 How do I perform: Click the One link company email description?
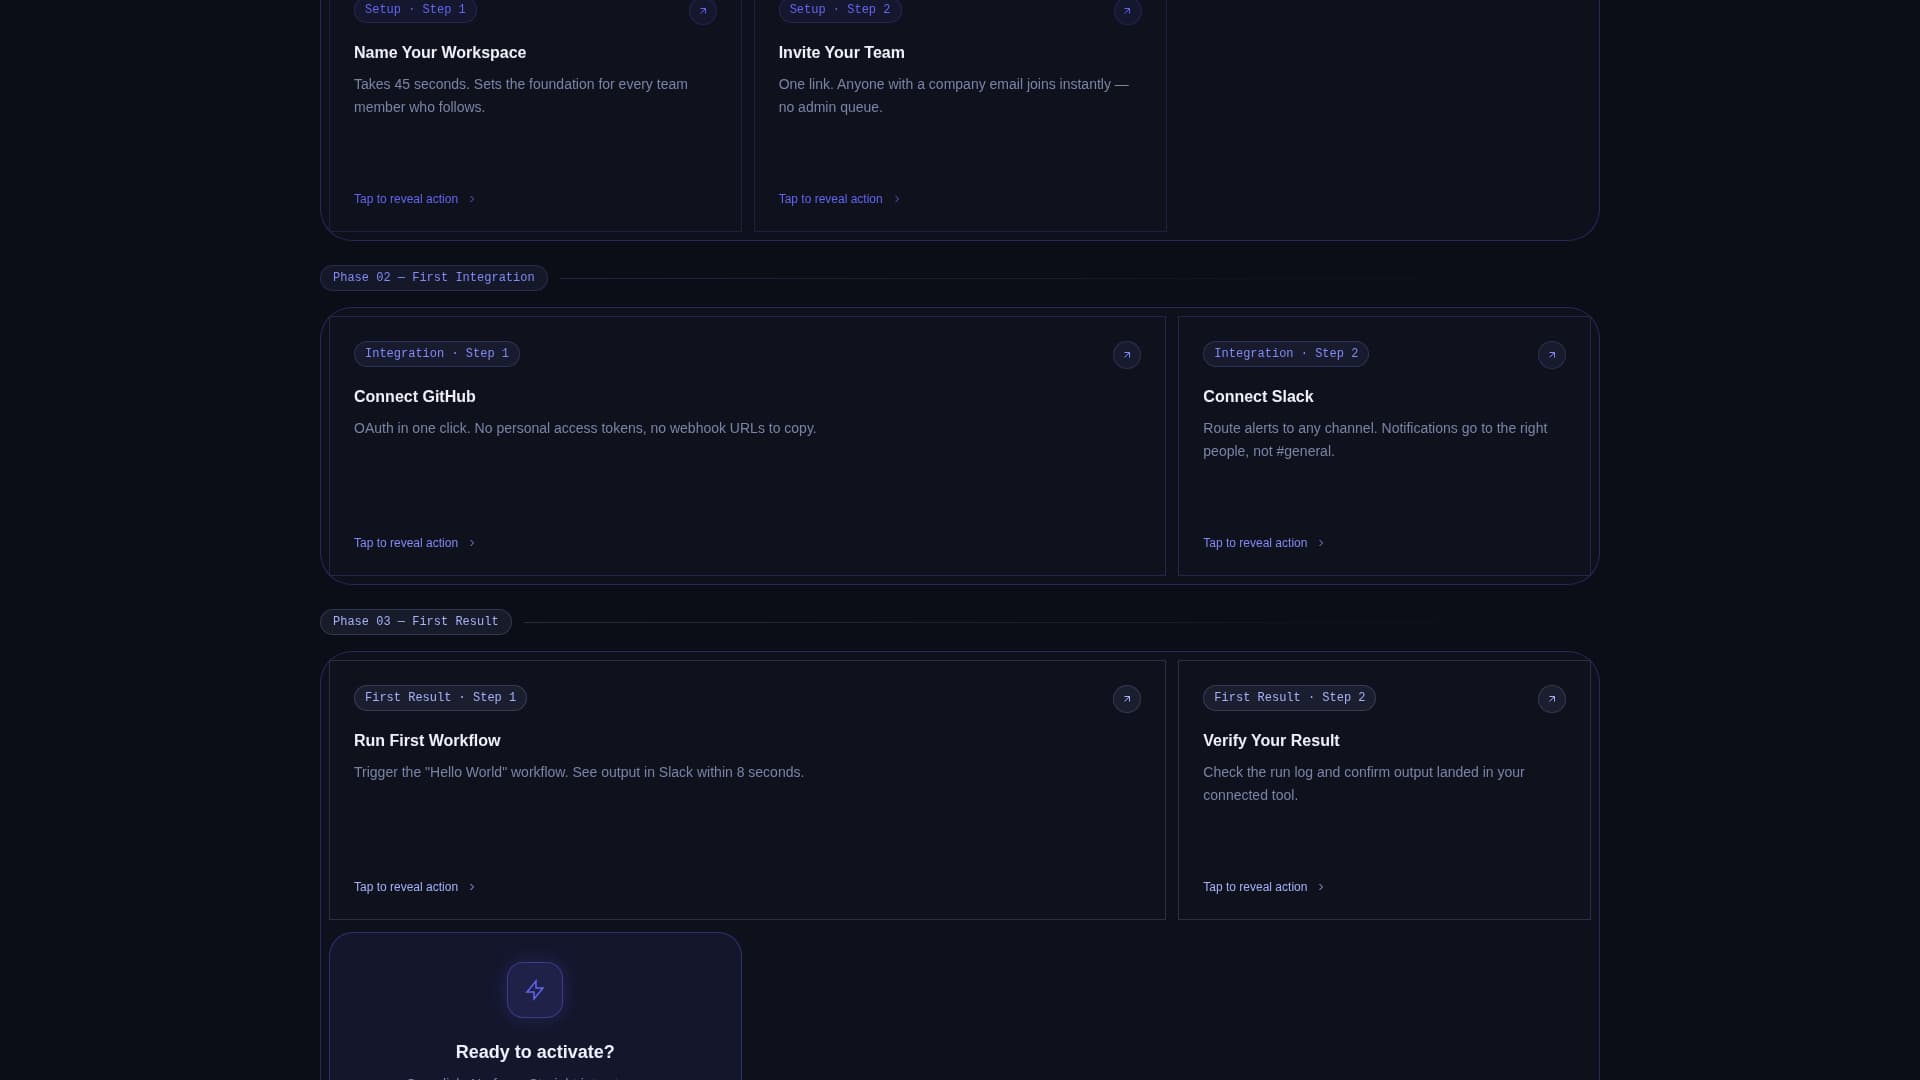(x=954, y=96)
